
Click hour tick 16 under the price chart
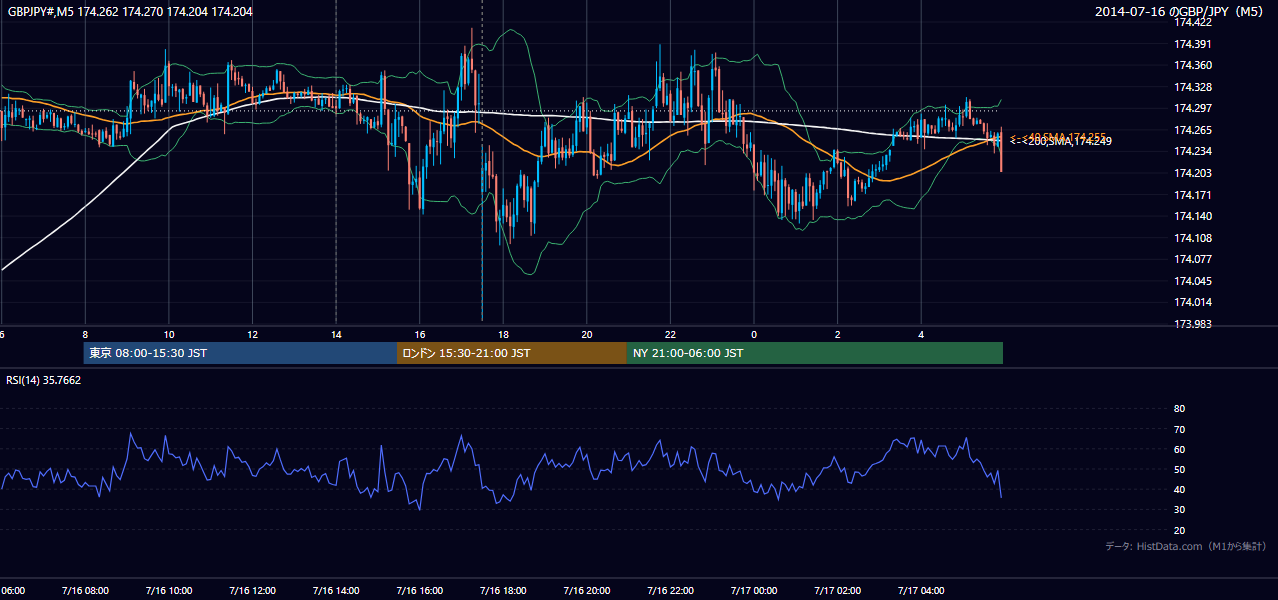tap(420, 335)
